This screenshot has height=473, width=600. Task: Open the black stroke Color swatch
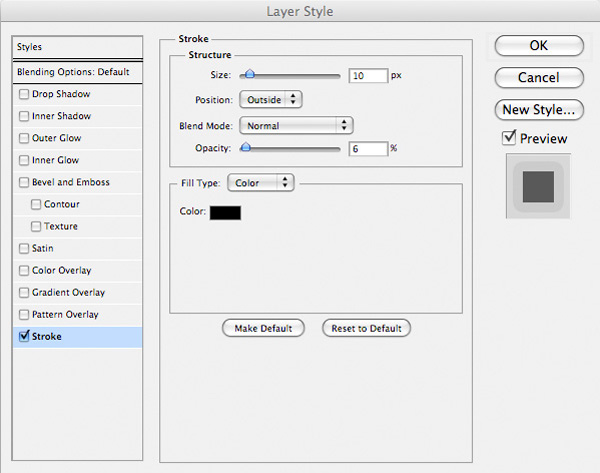point(225,213)
